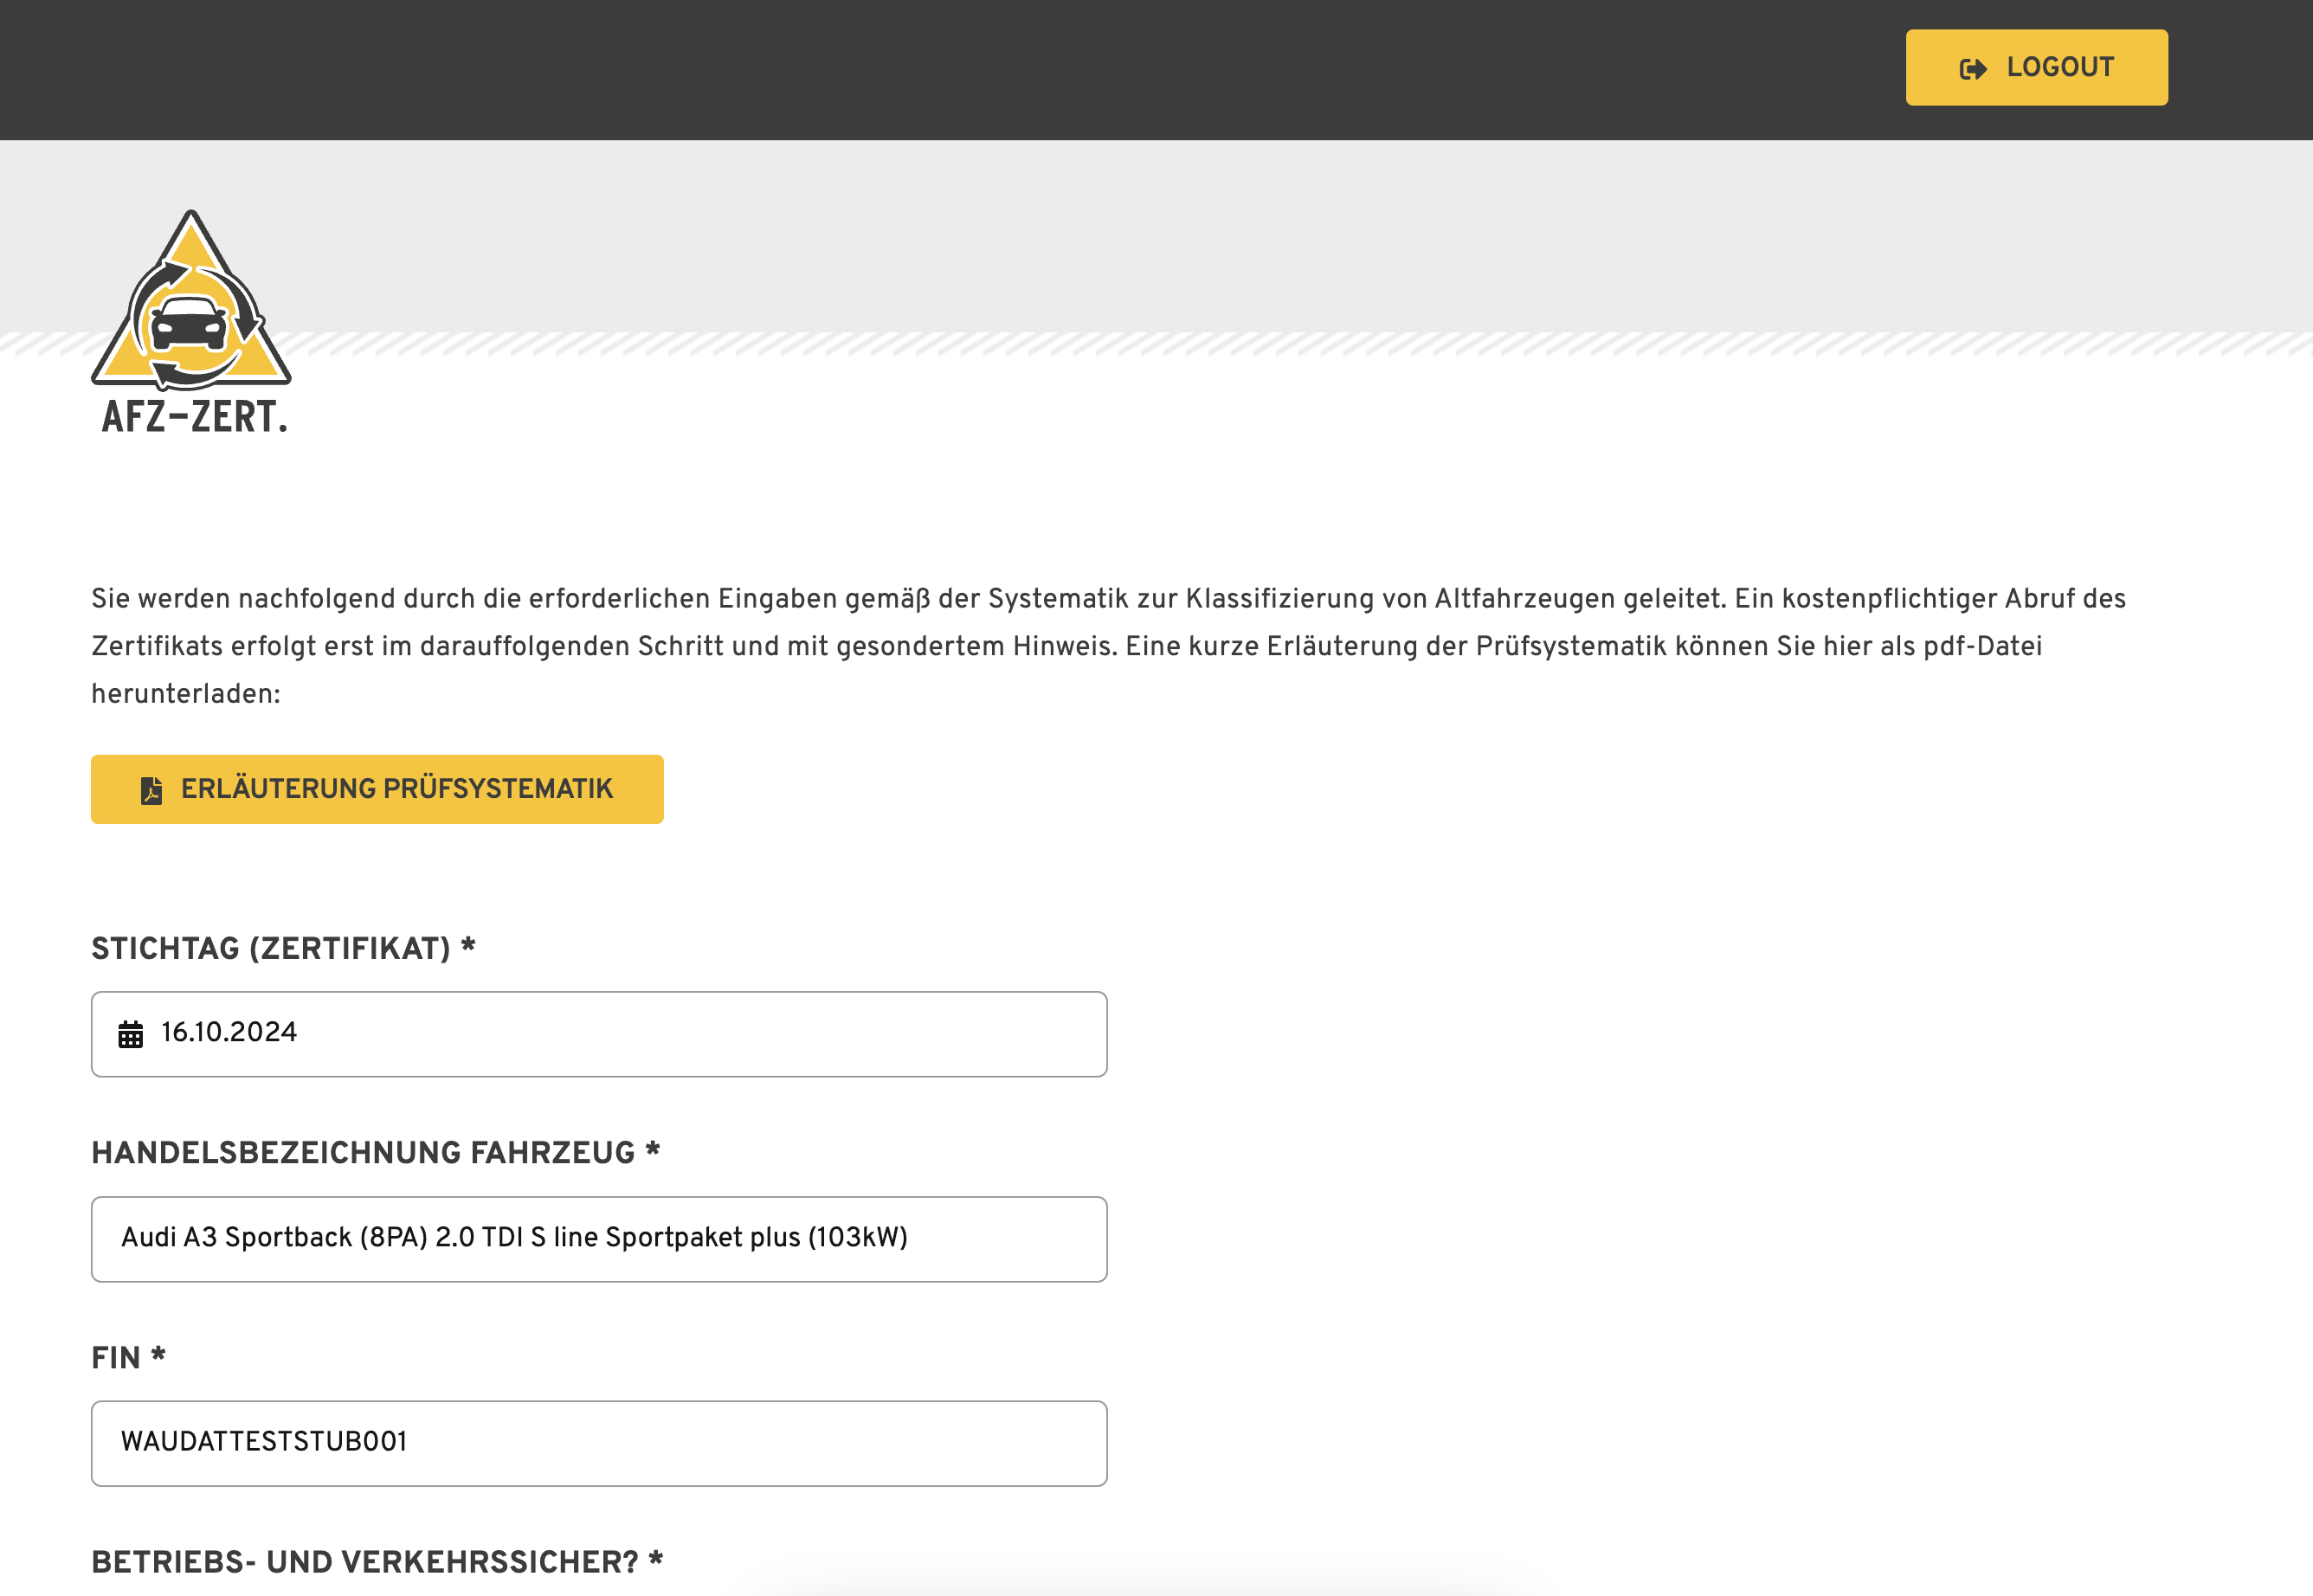The height and width of the screenshot is (1596, 2313).
Task: Click the HANDELSBEZEICHNUNG FAHRZEUG label
Action: [x=375, y=1152]
